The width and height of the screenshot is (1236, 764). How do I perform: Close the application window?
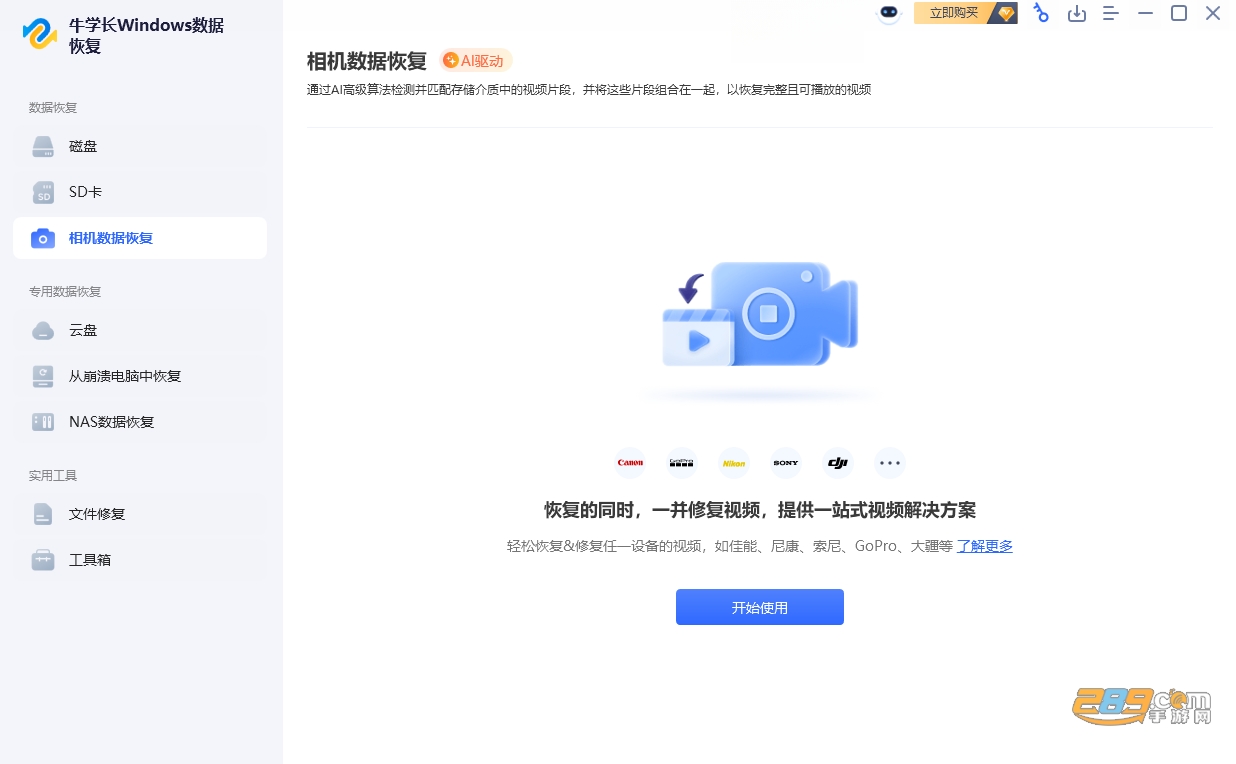coord(1213,13)
